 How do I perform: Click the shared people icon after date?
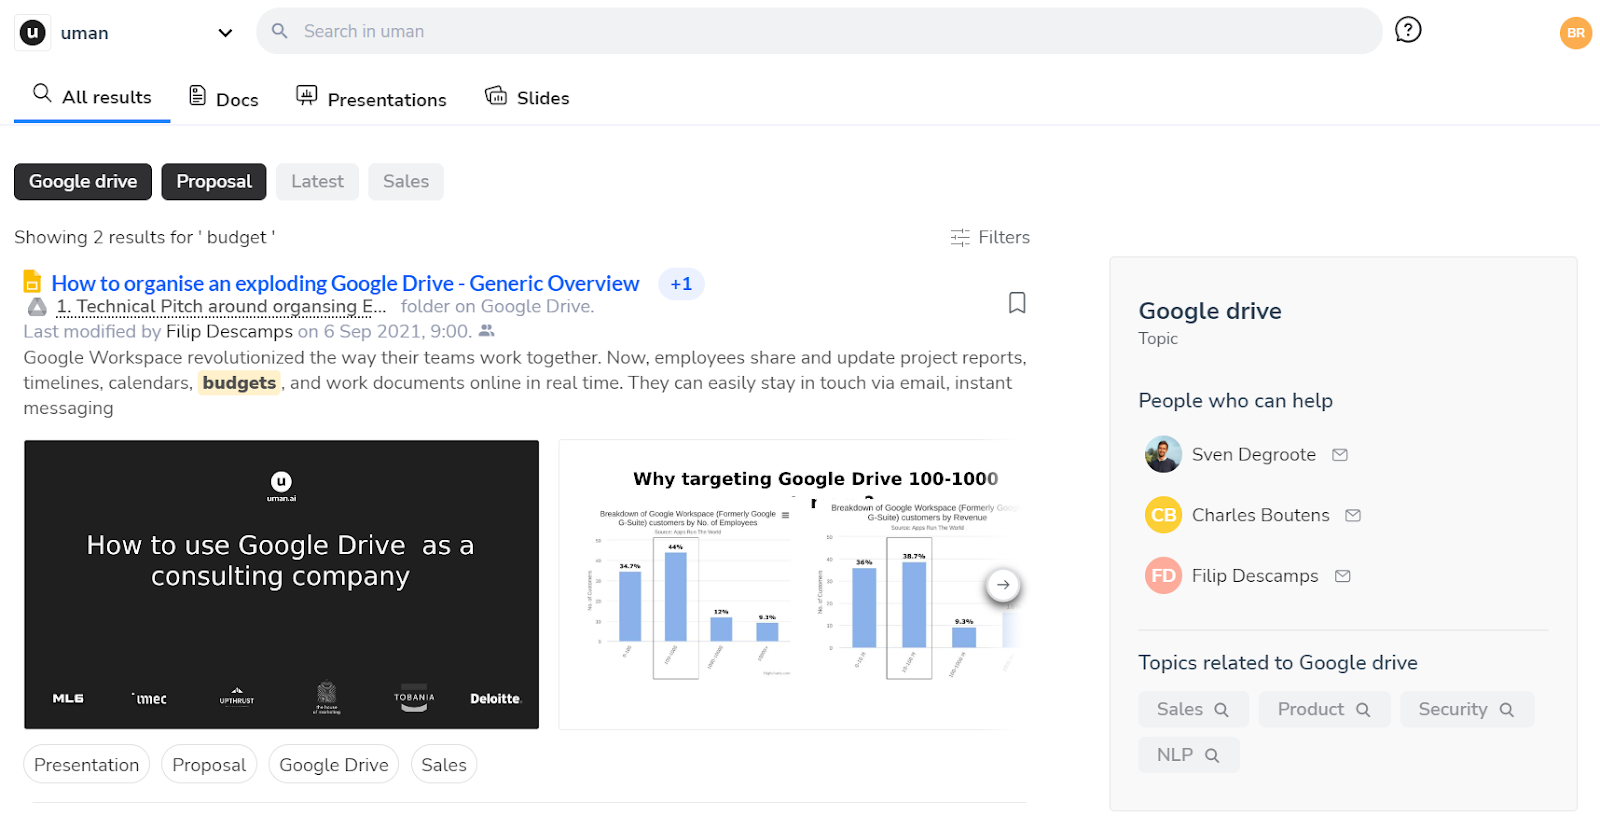(x=487, y=331)
